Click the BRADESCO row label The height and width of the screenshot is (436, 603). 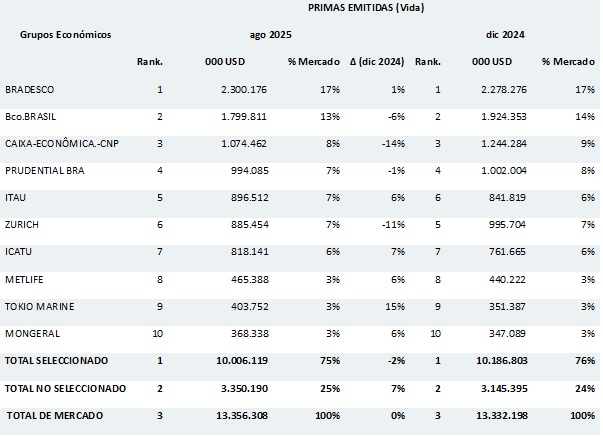(x=31, y=91)
